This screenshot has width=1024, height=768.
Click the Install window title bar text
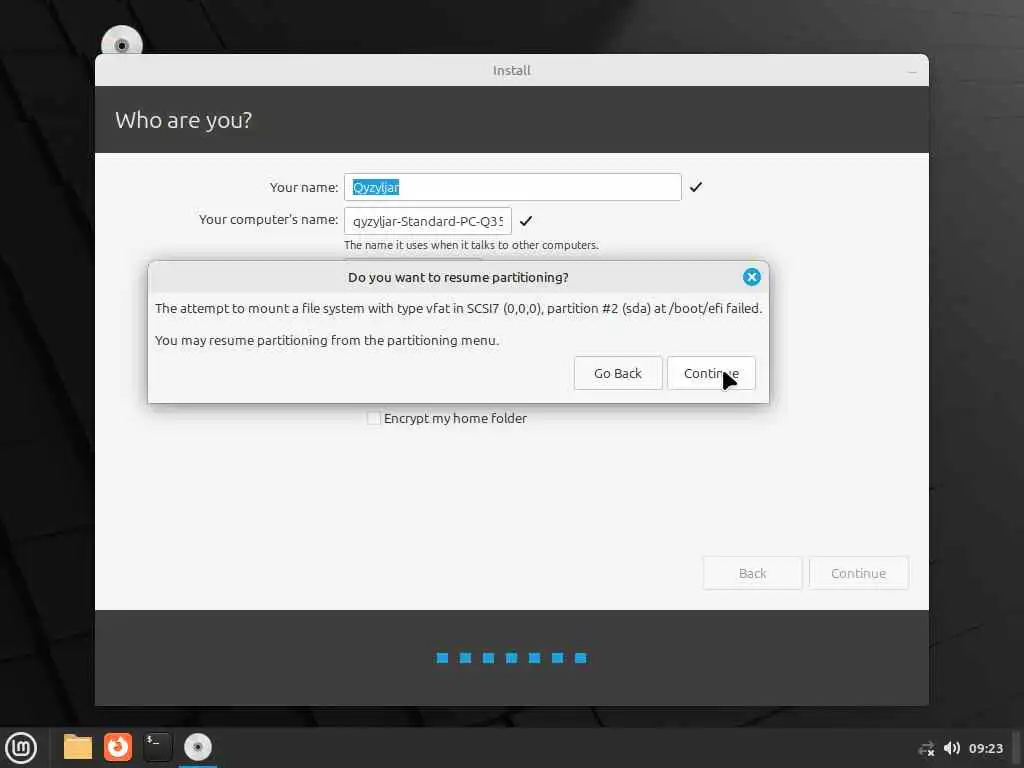511,71
